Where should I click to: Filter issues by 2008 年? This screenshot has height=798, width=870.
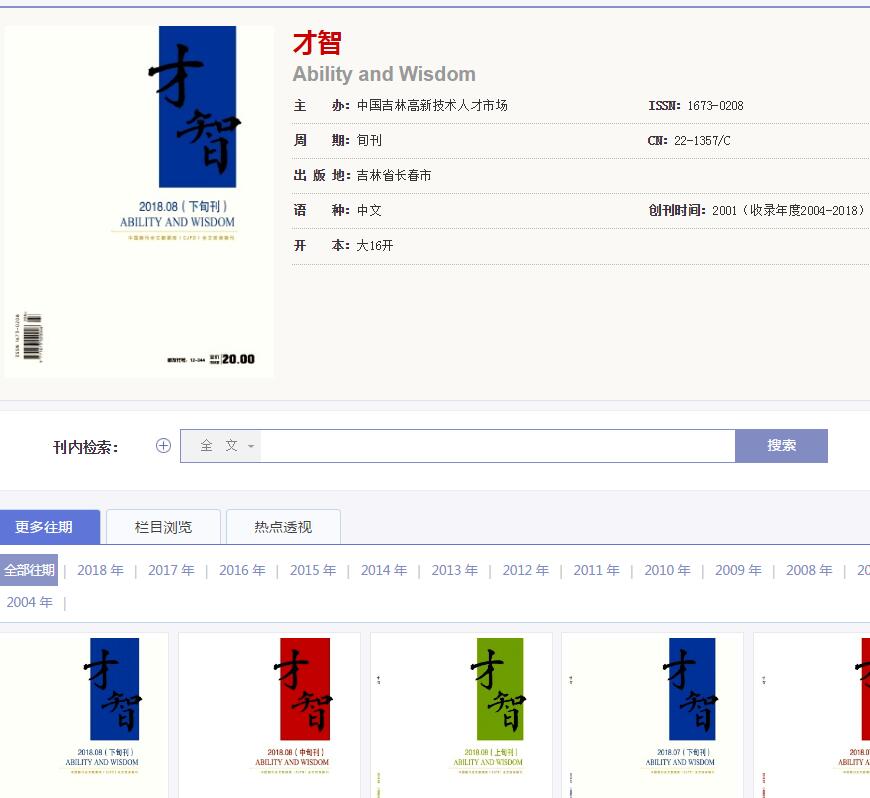coord(810,570)
